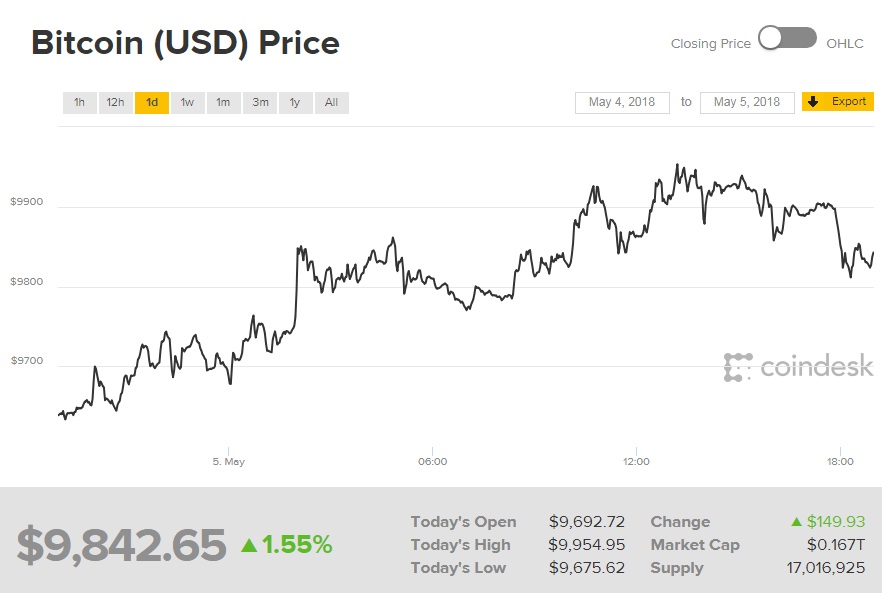Screen dimensions: 882x593
Task: Switch chart to 1w range
Action: pos(188,102)
